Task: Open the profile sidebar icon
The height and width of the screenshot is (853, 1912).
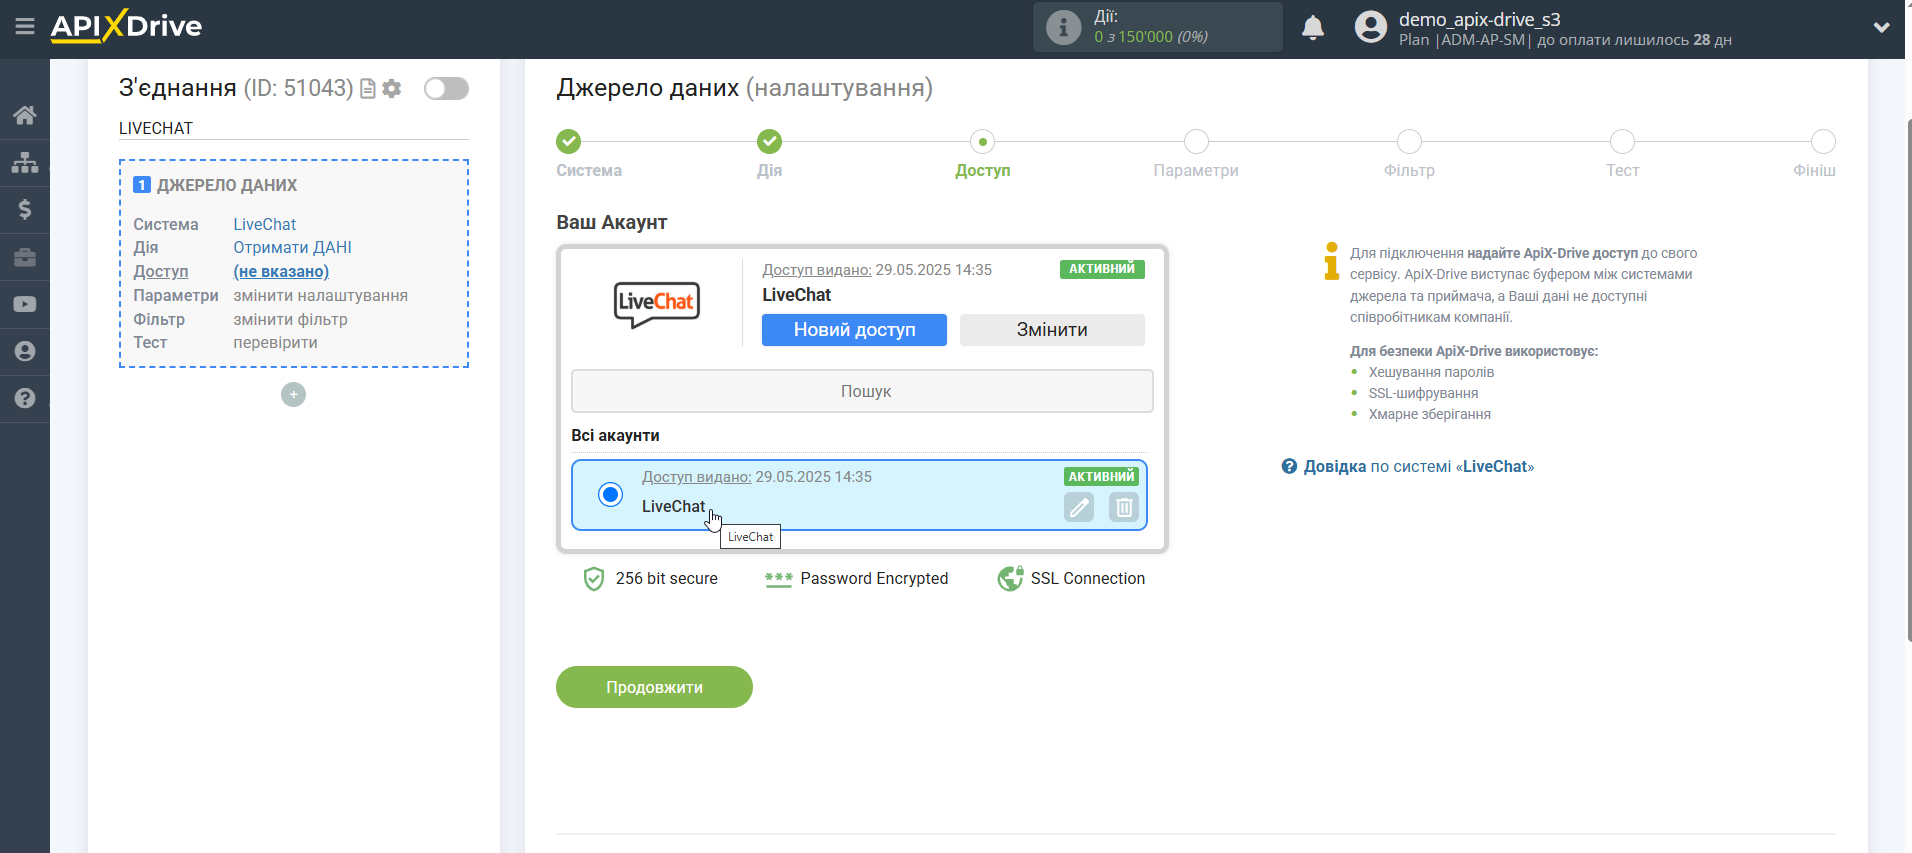Action: (x=25, y=351)
